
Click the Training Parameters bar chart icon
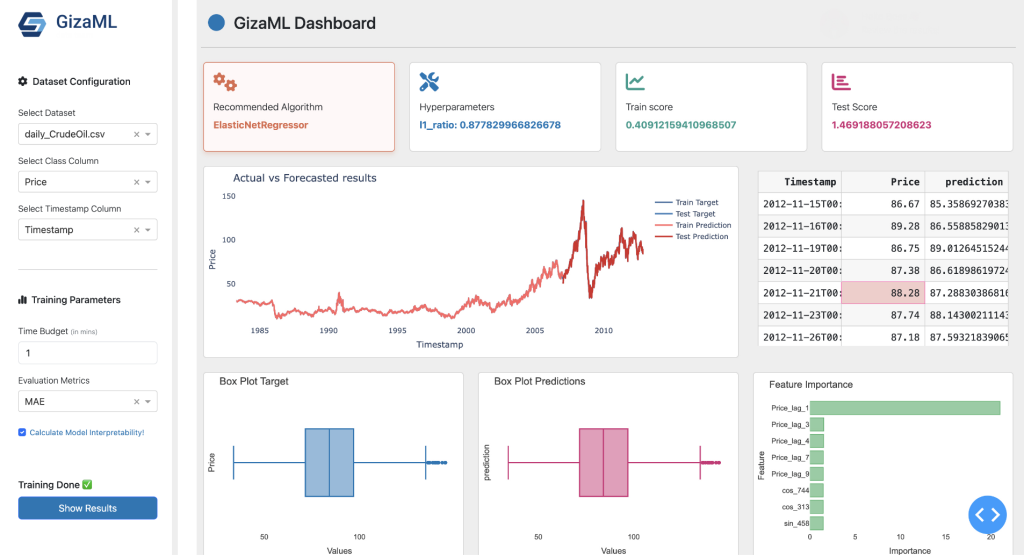22,299
